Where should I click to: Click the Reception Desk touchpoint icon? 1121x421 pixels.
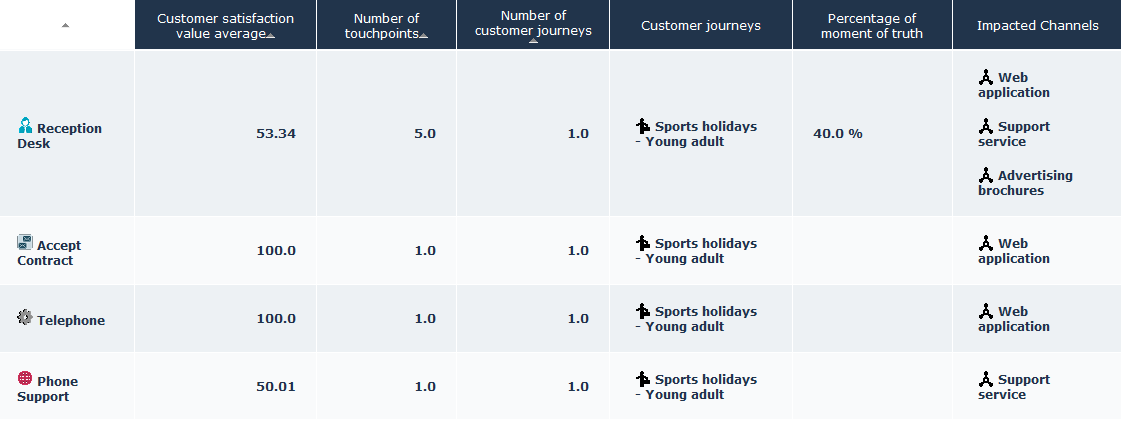[25, 126]
